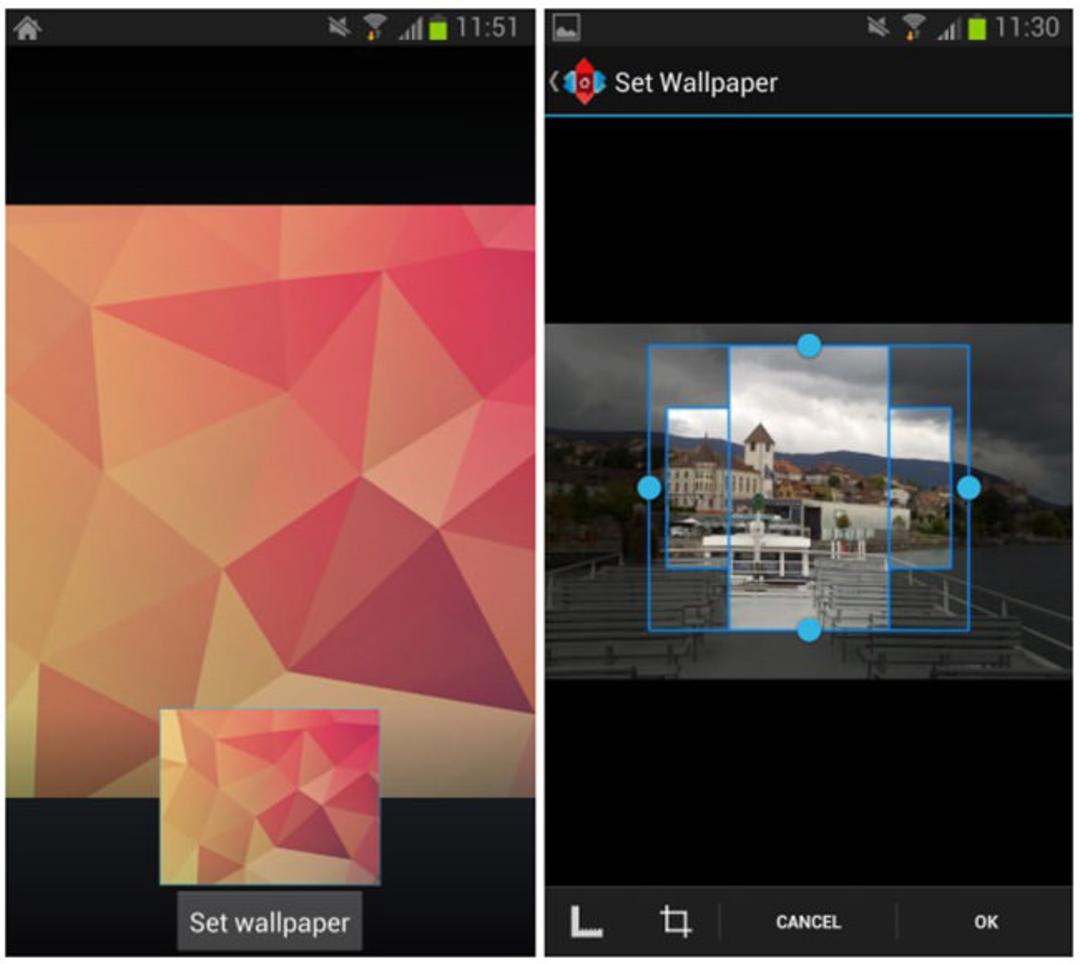The height and width of the screenshot is (964, 1080).
Task: Tap the right crop handle
Action: (968, 488)
